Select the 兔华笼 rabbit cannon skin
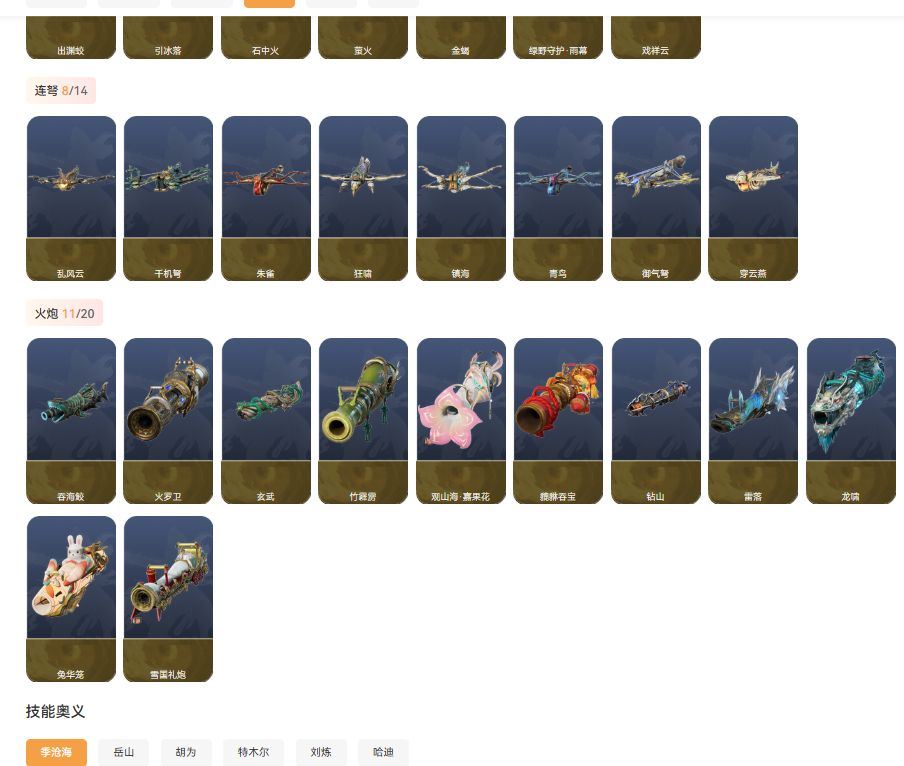 coord(71,599)
